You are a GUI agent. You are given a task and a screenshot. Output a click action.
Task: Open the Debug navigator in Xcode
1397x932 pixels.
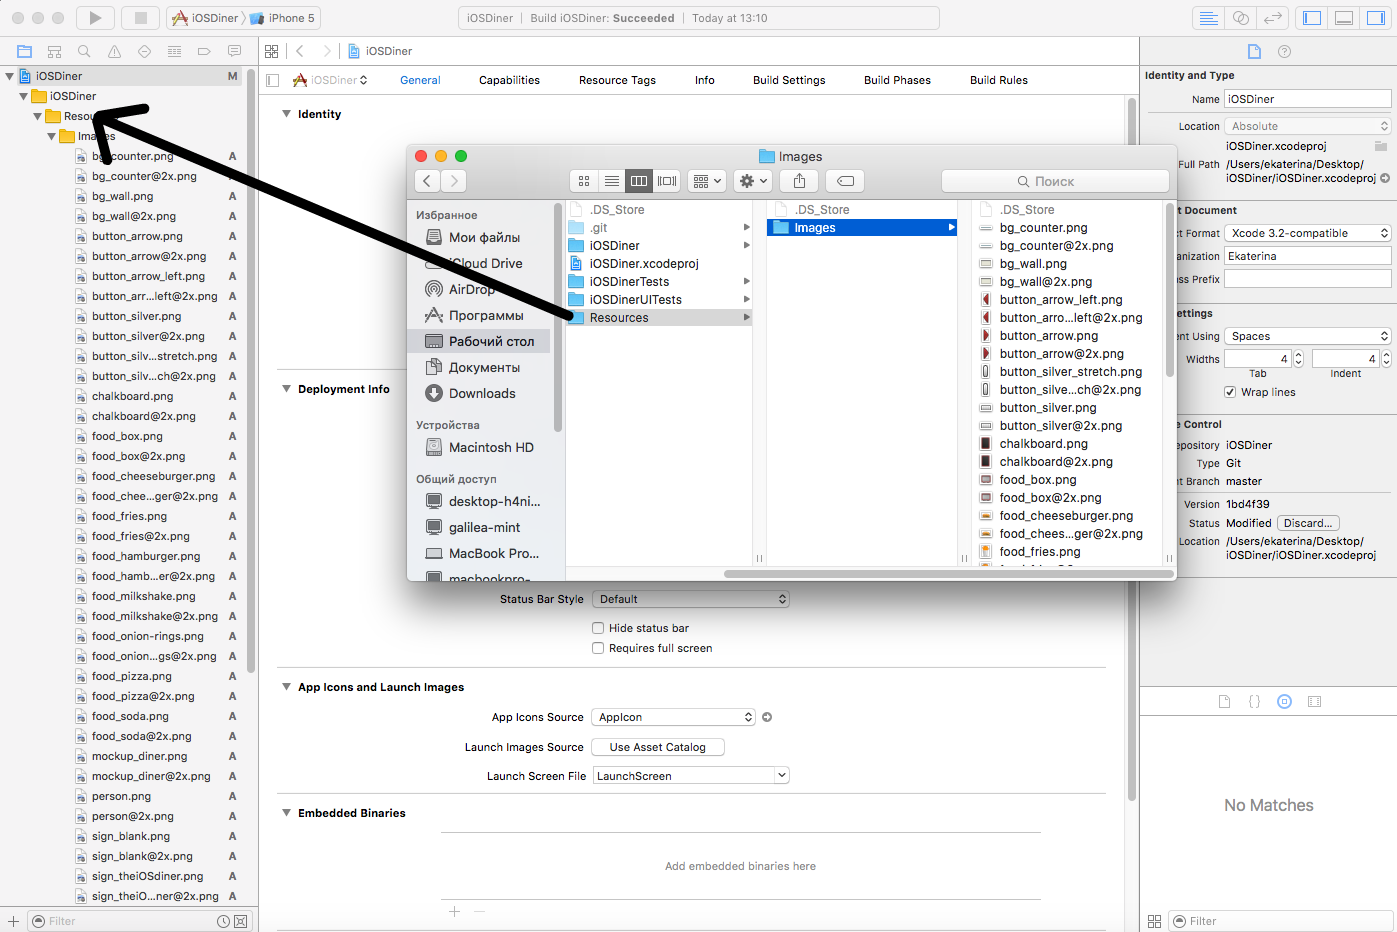pyautogui.click(x=174, y=51)
